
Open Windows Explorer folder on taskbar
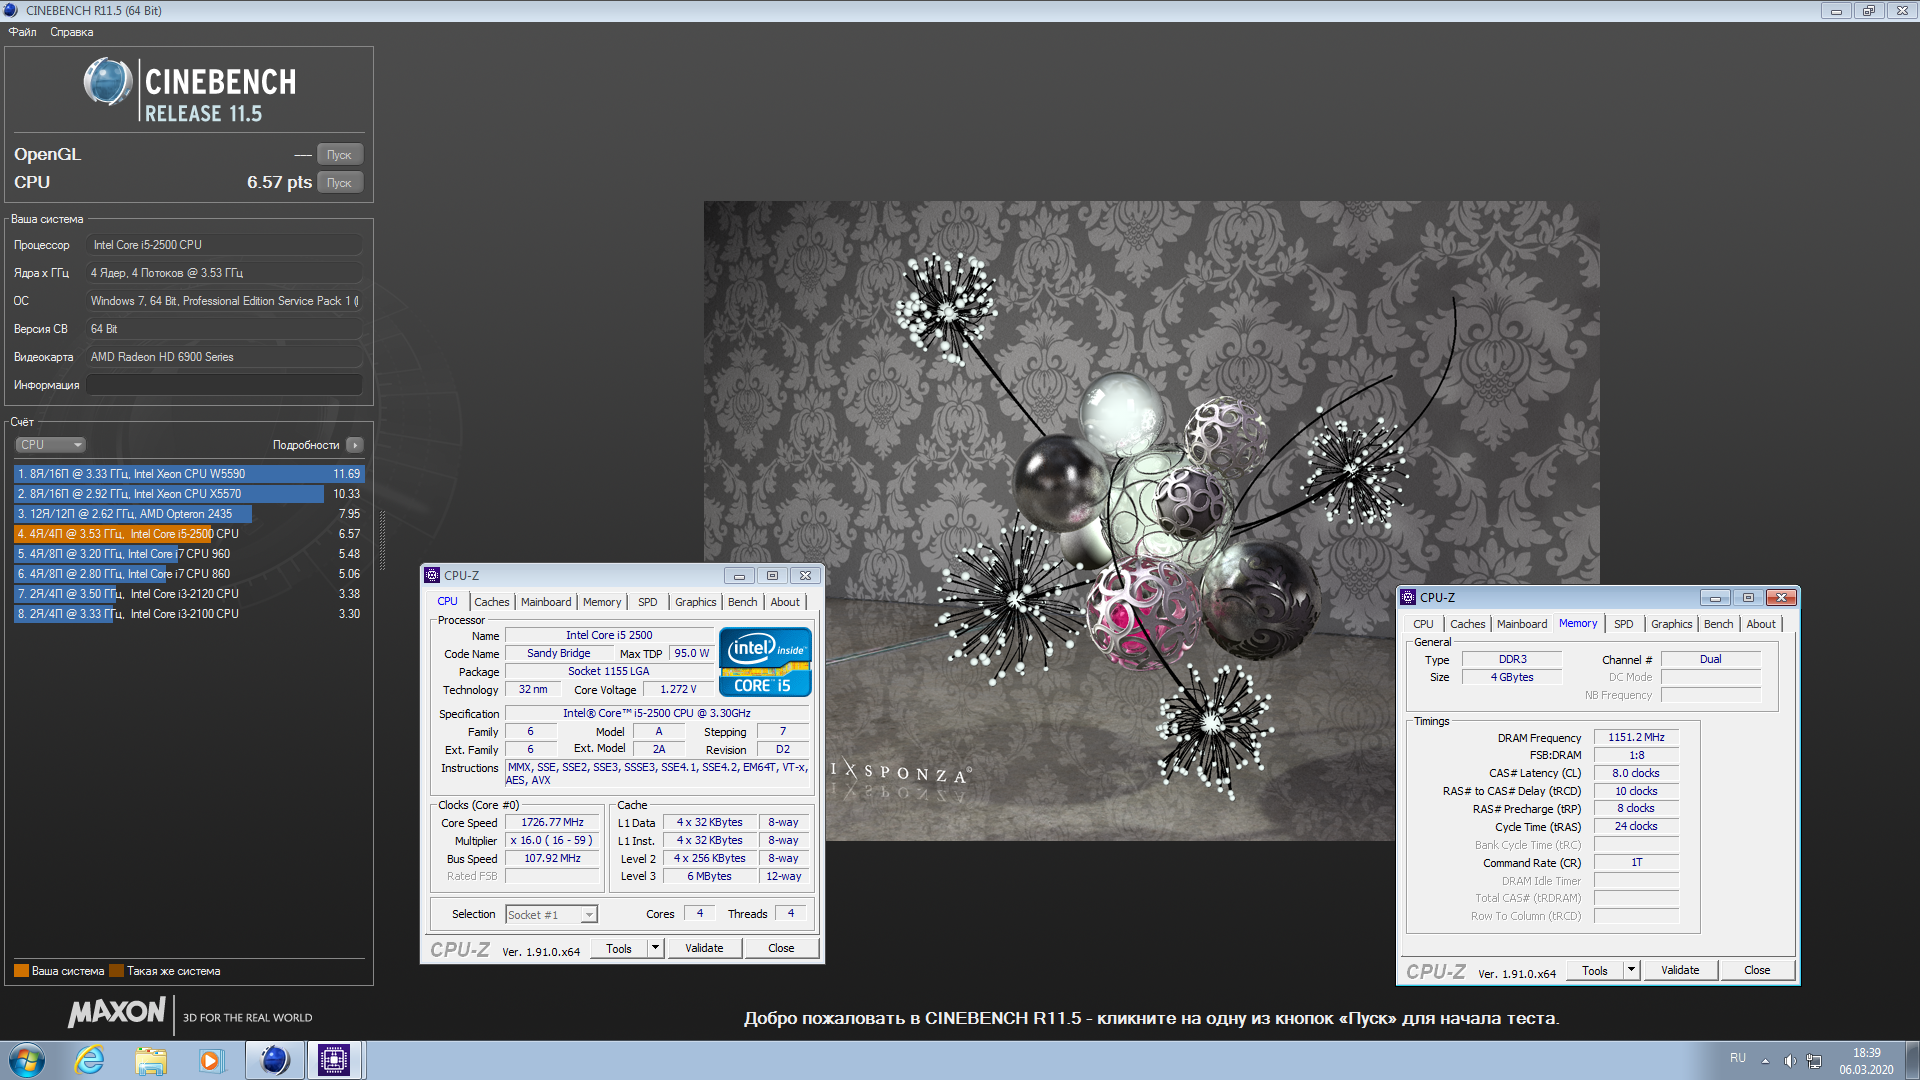click(x=151, y=1060)
